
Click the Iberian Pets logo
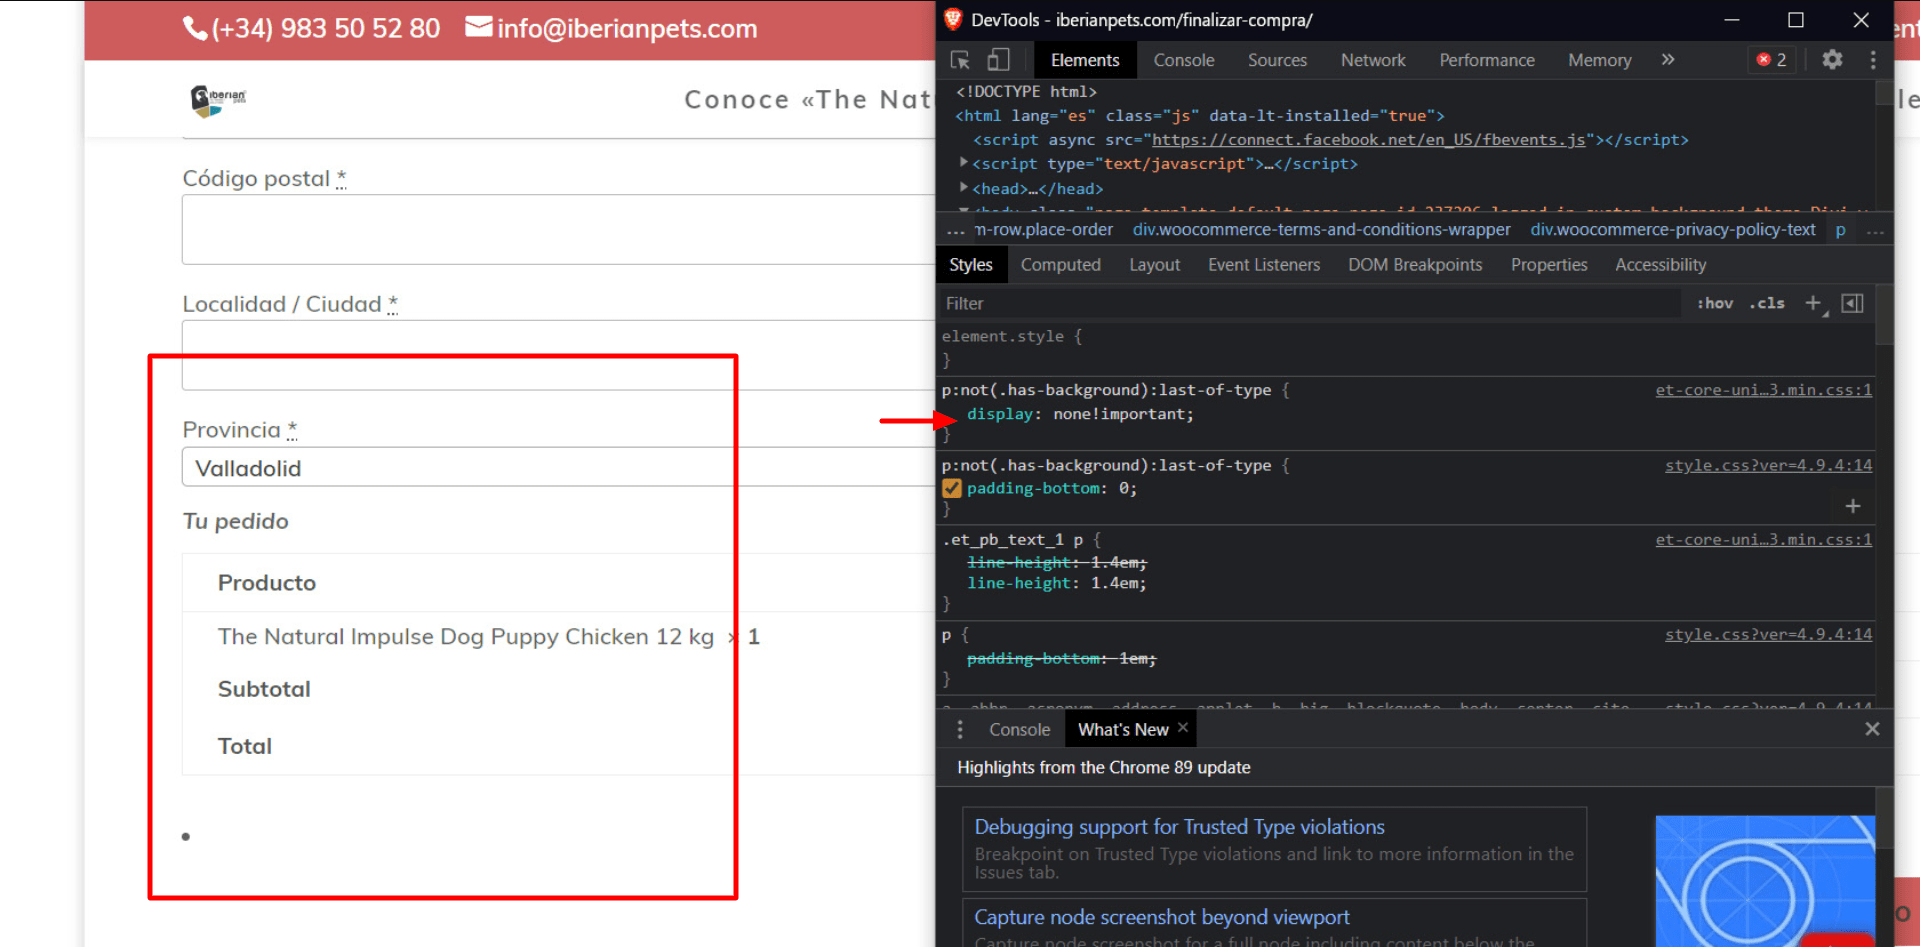(x=218, y=100)
